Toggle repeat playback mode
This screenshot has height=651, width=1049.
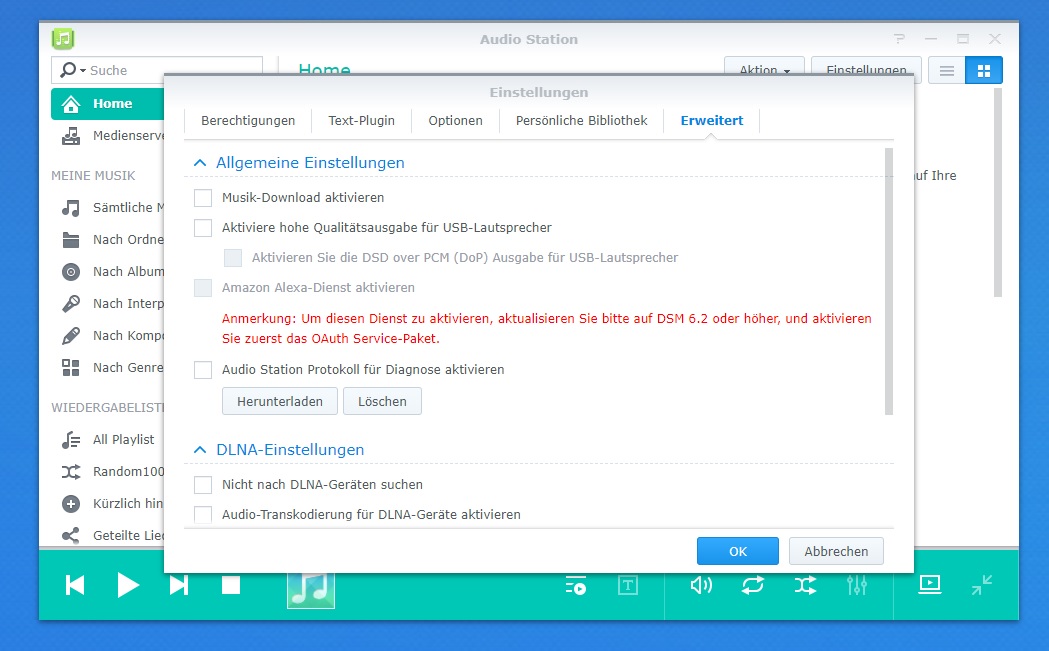pos(753,585)
